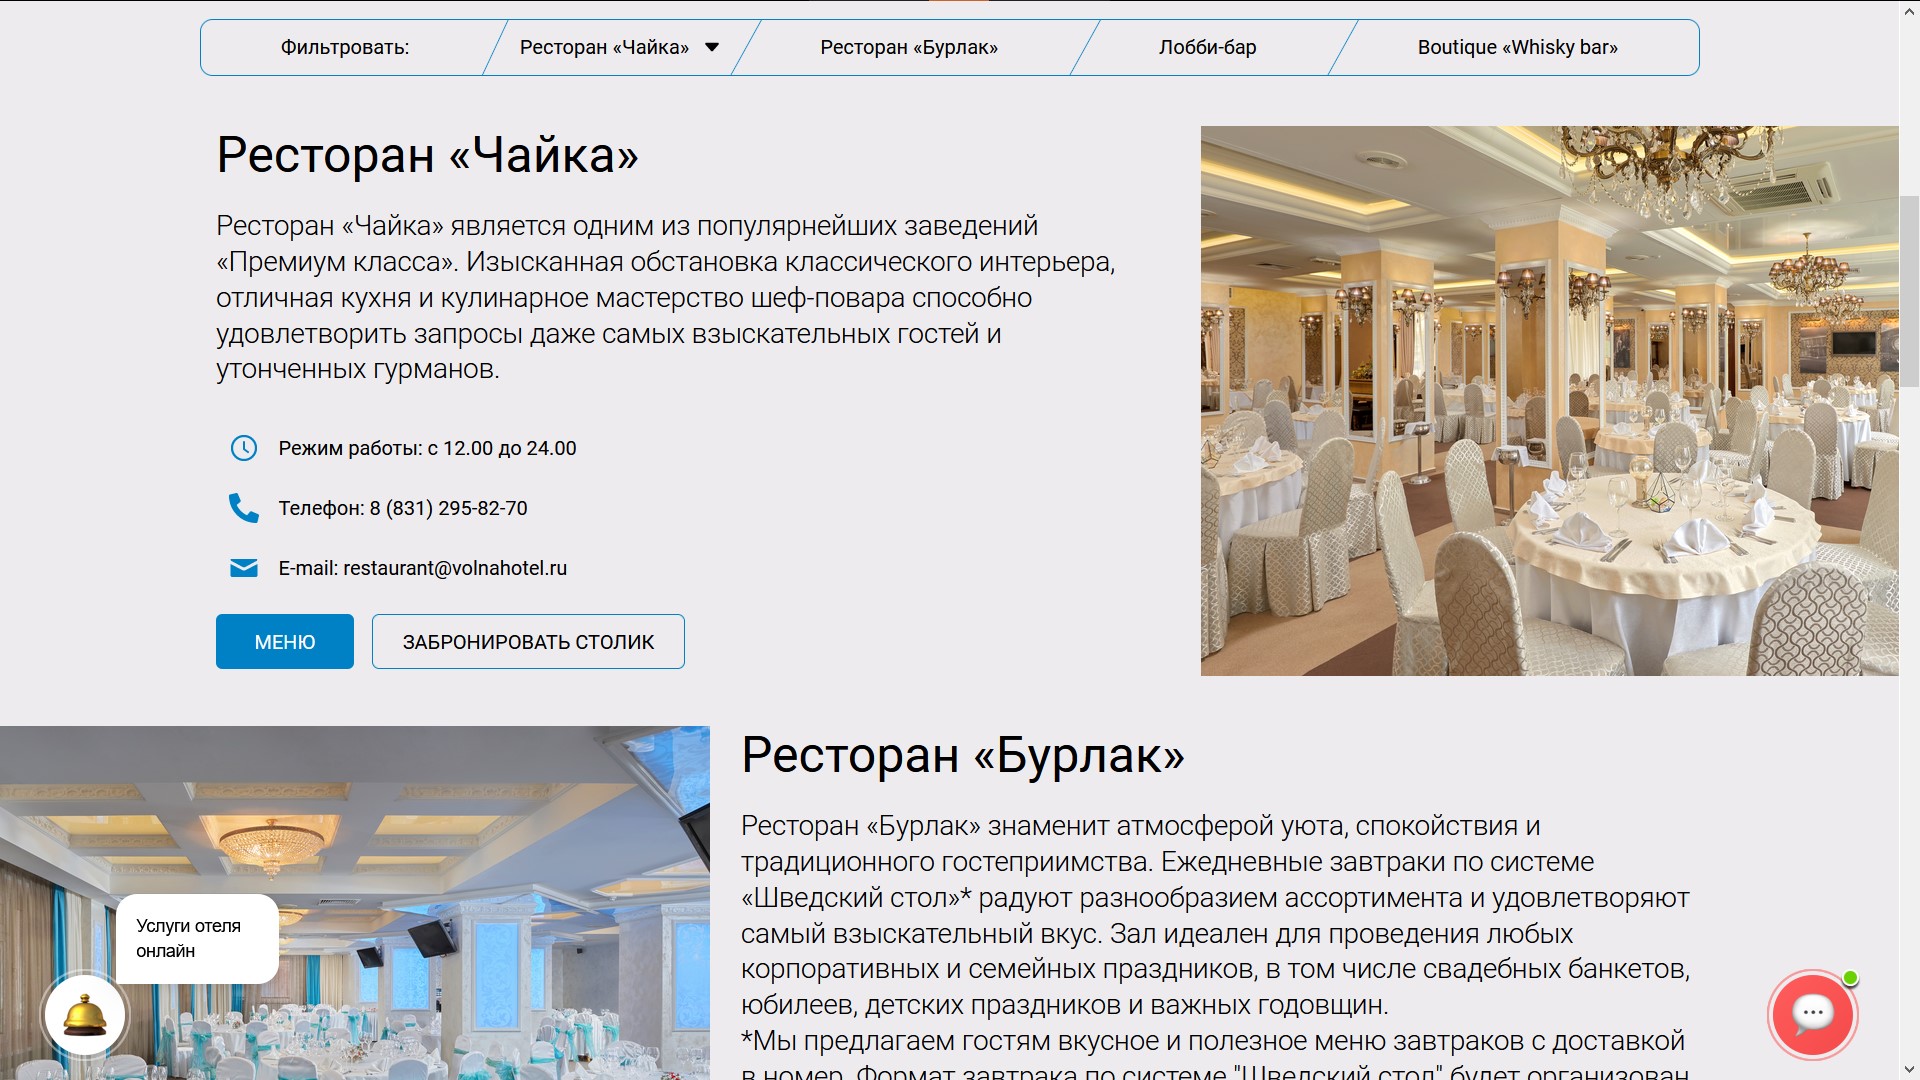Click ЗАБРОНИРОВАТЬ СТОЛИК button

coord(528,641)
